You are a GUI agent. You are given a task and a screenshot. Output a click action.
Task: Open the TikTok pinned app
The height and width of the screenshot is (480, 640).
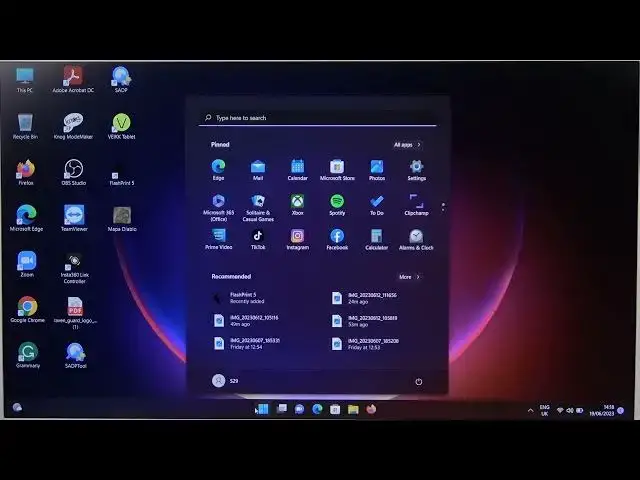click(258, 238)
